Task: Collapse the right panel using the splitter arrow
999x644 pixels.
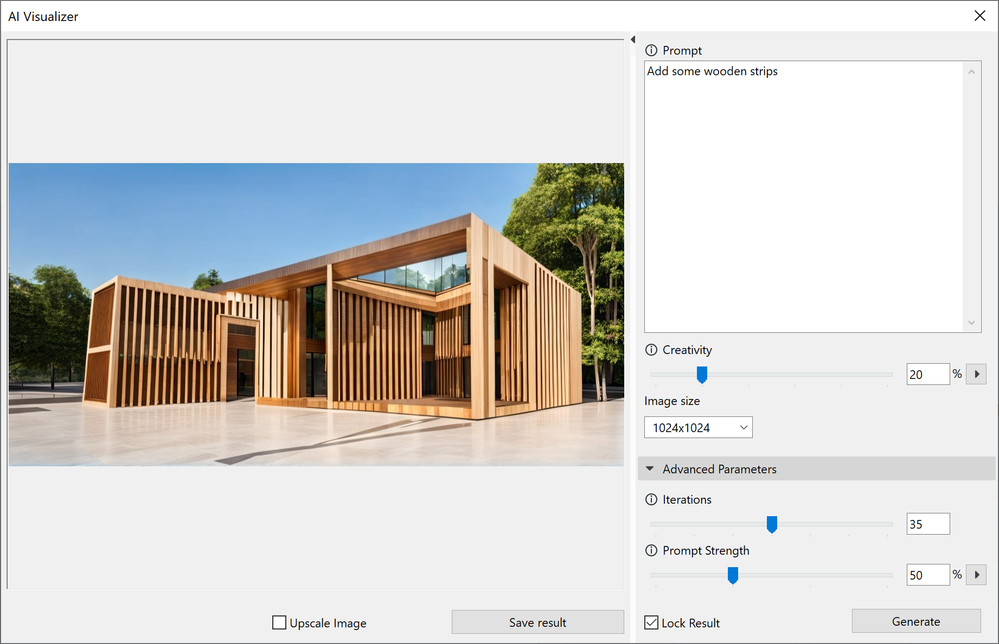Action: [x=633, y=39]
